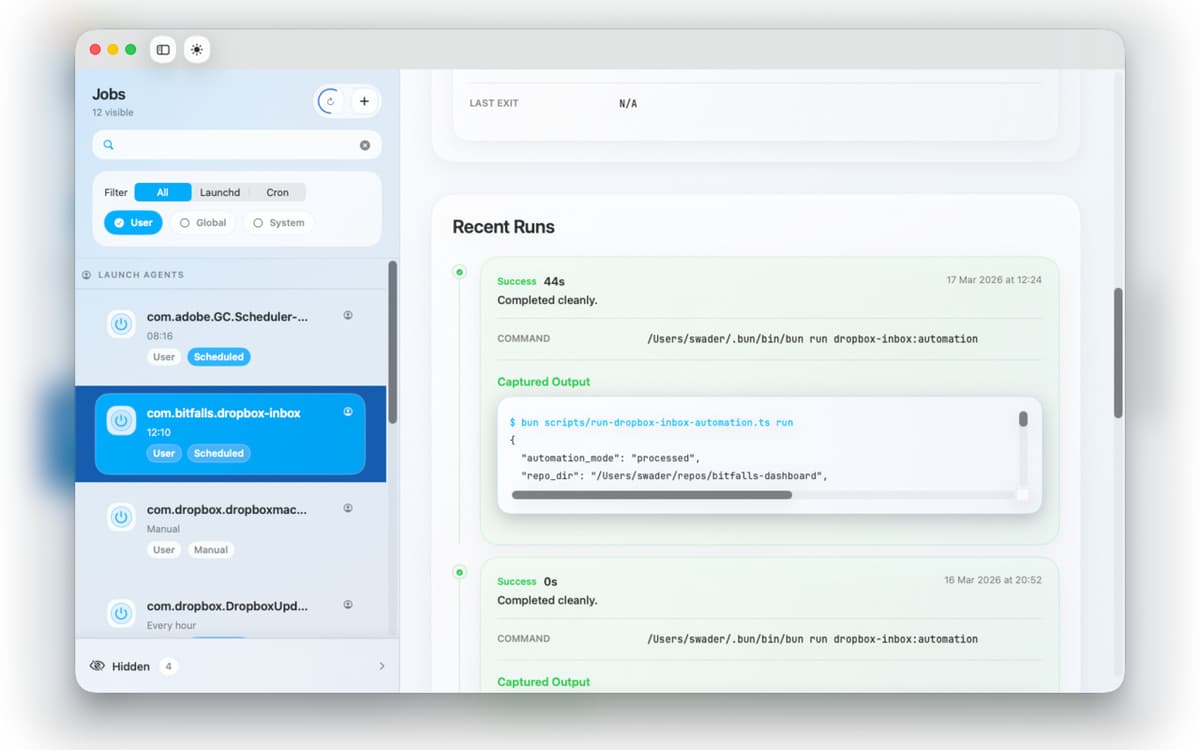The width and height of the screenshot is (1200, 750).
Task: Click power icon for com.dropbox.DropboxUpd job
Action: [x=121, y=613]
